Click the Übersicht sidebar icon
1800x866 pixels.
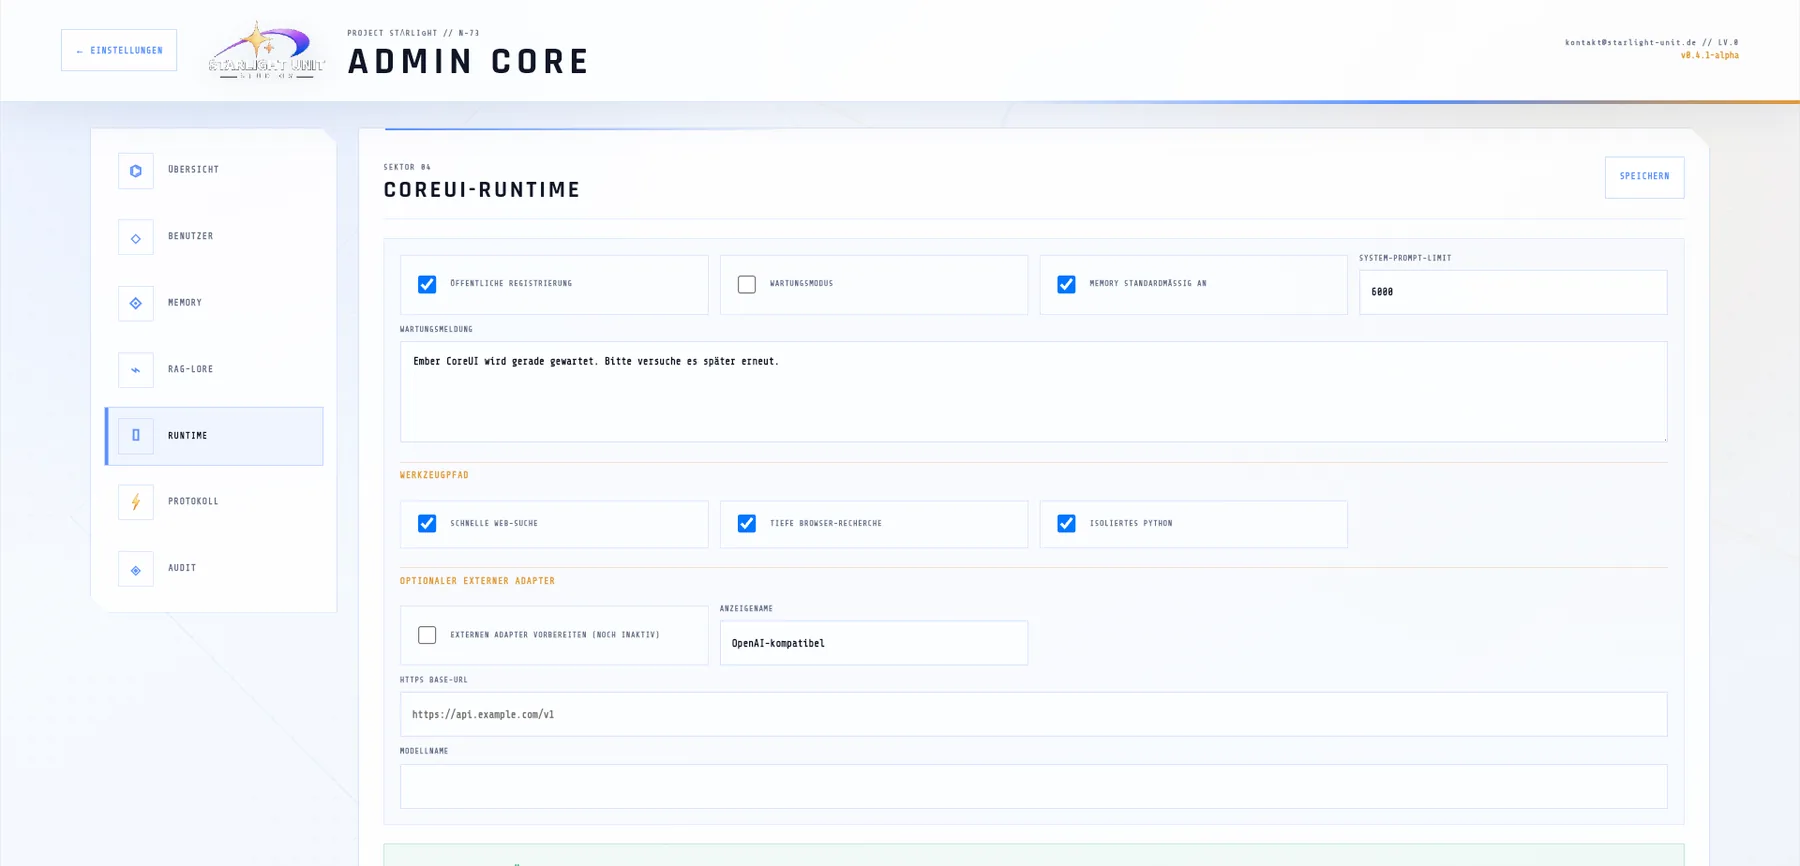(136, 171)
